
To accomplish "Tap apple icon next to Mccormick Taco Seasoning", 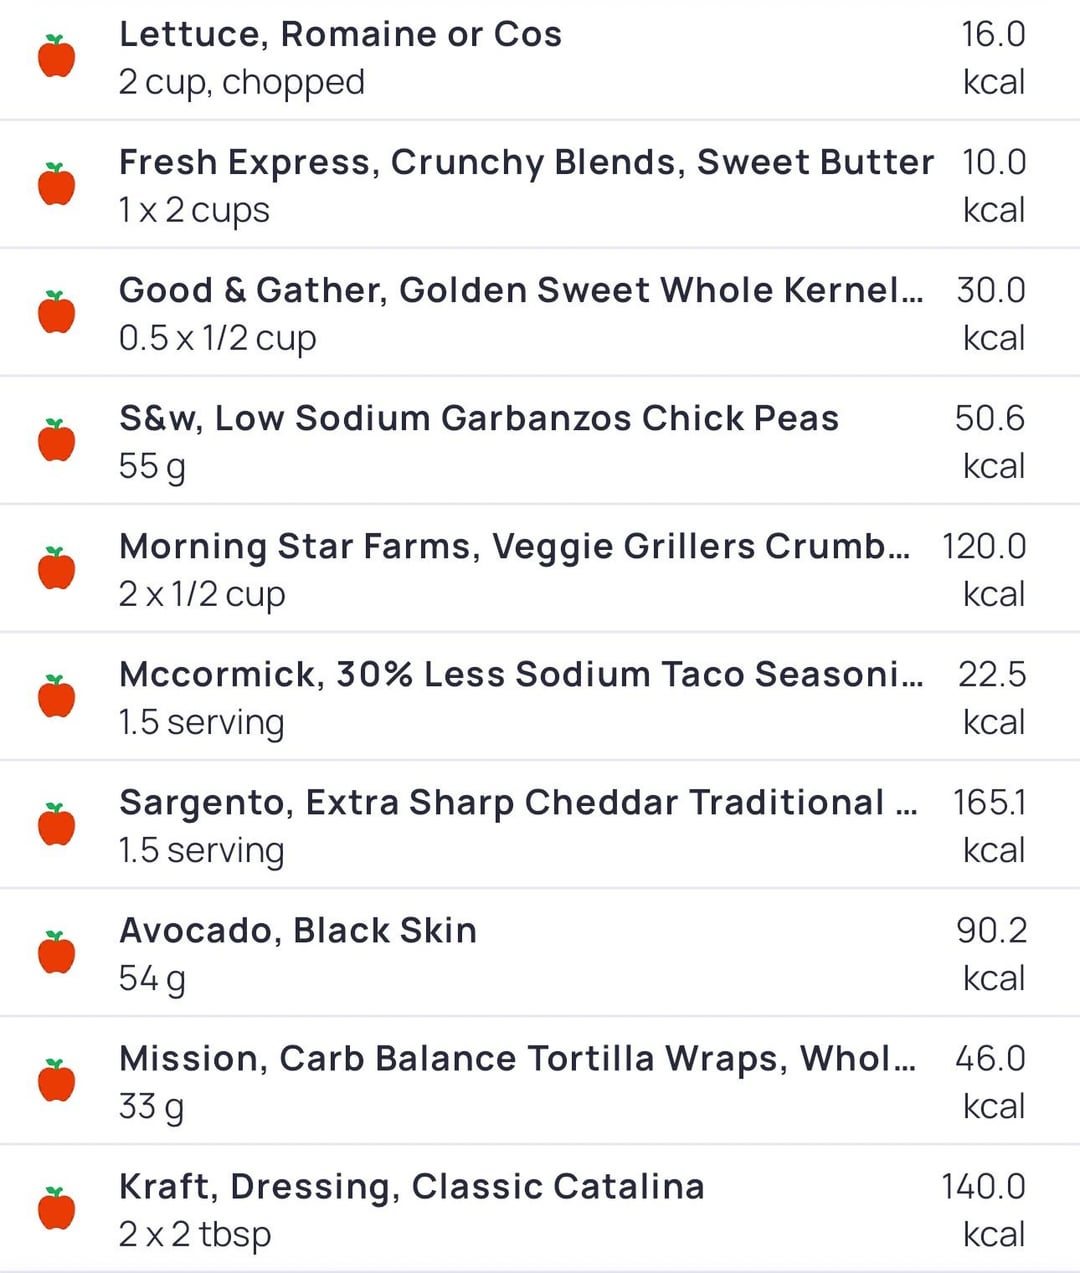I will 57,696.
